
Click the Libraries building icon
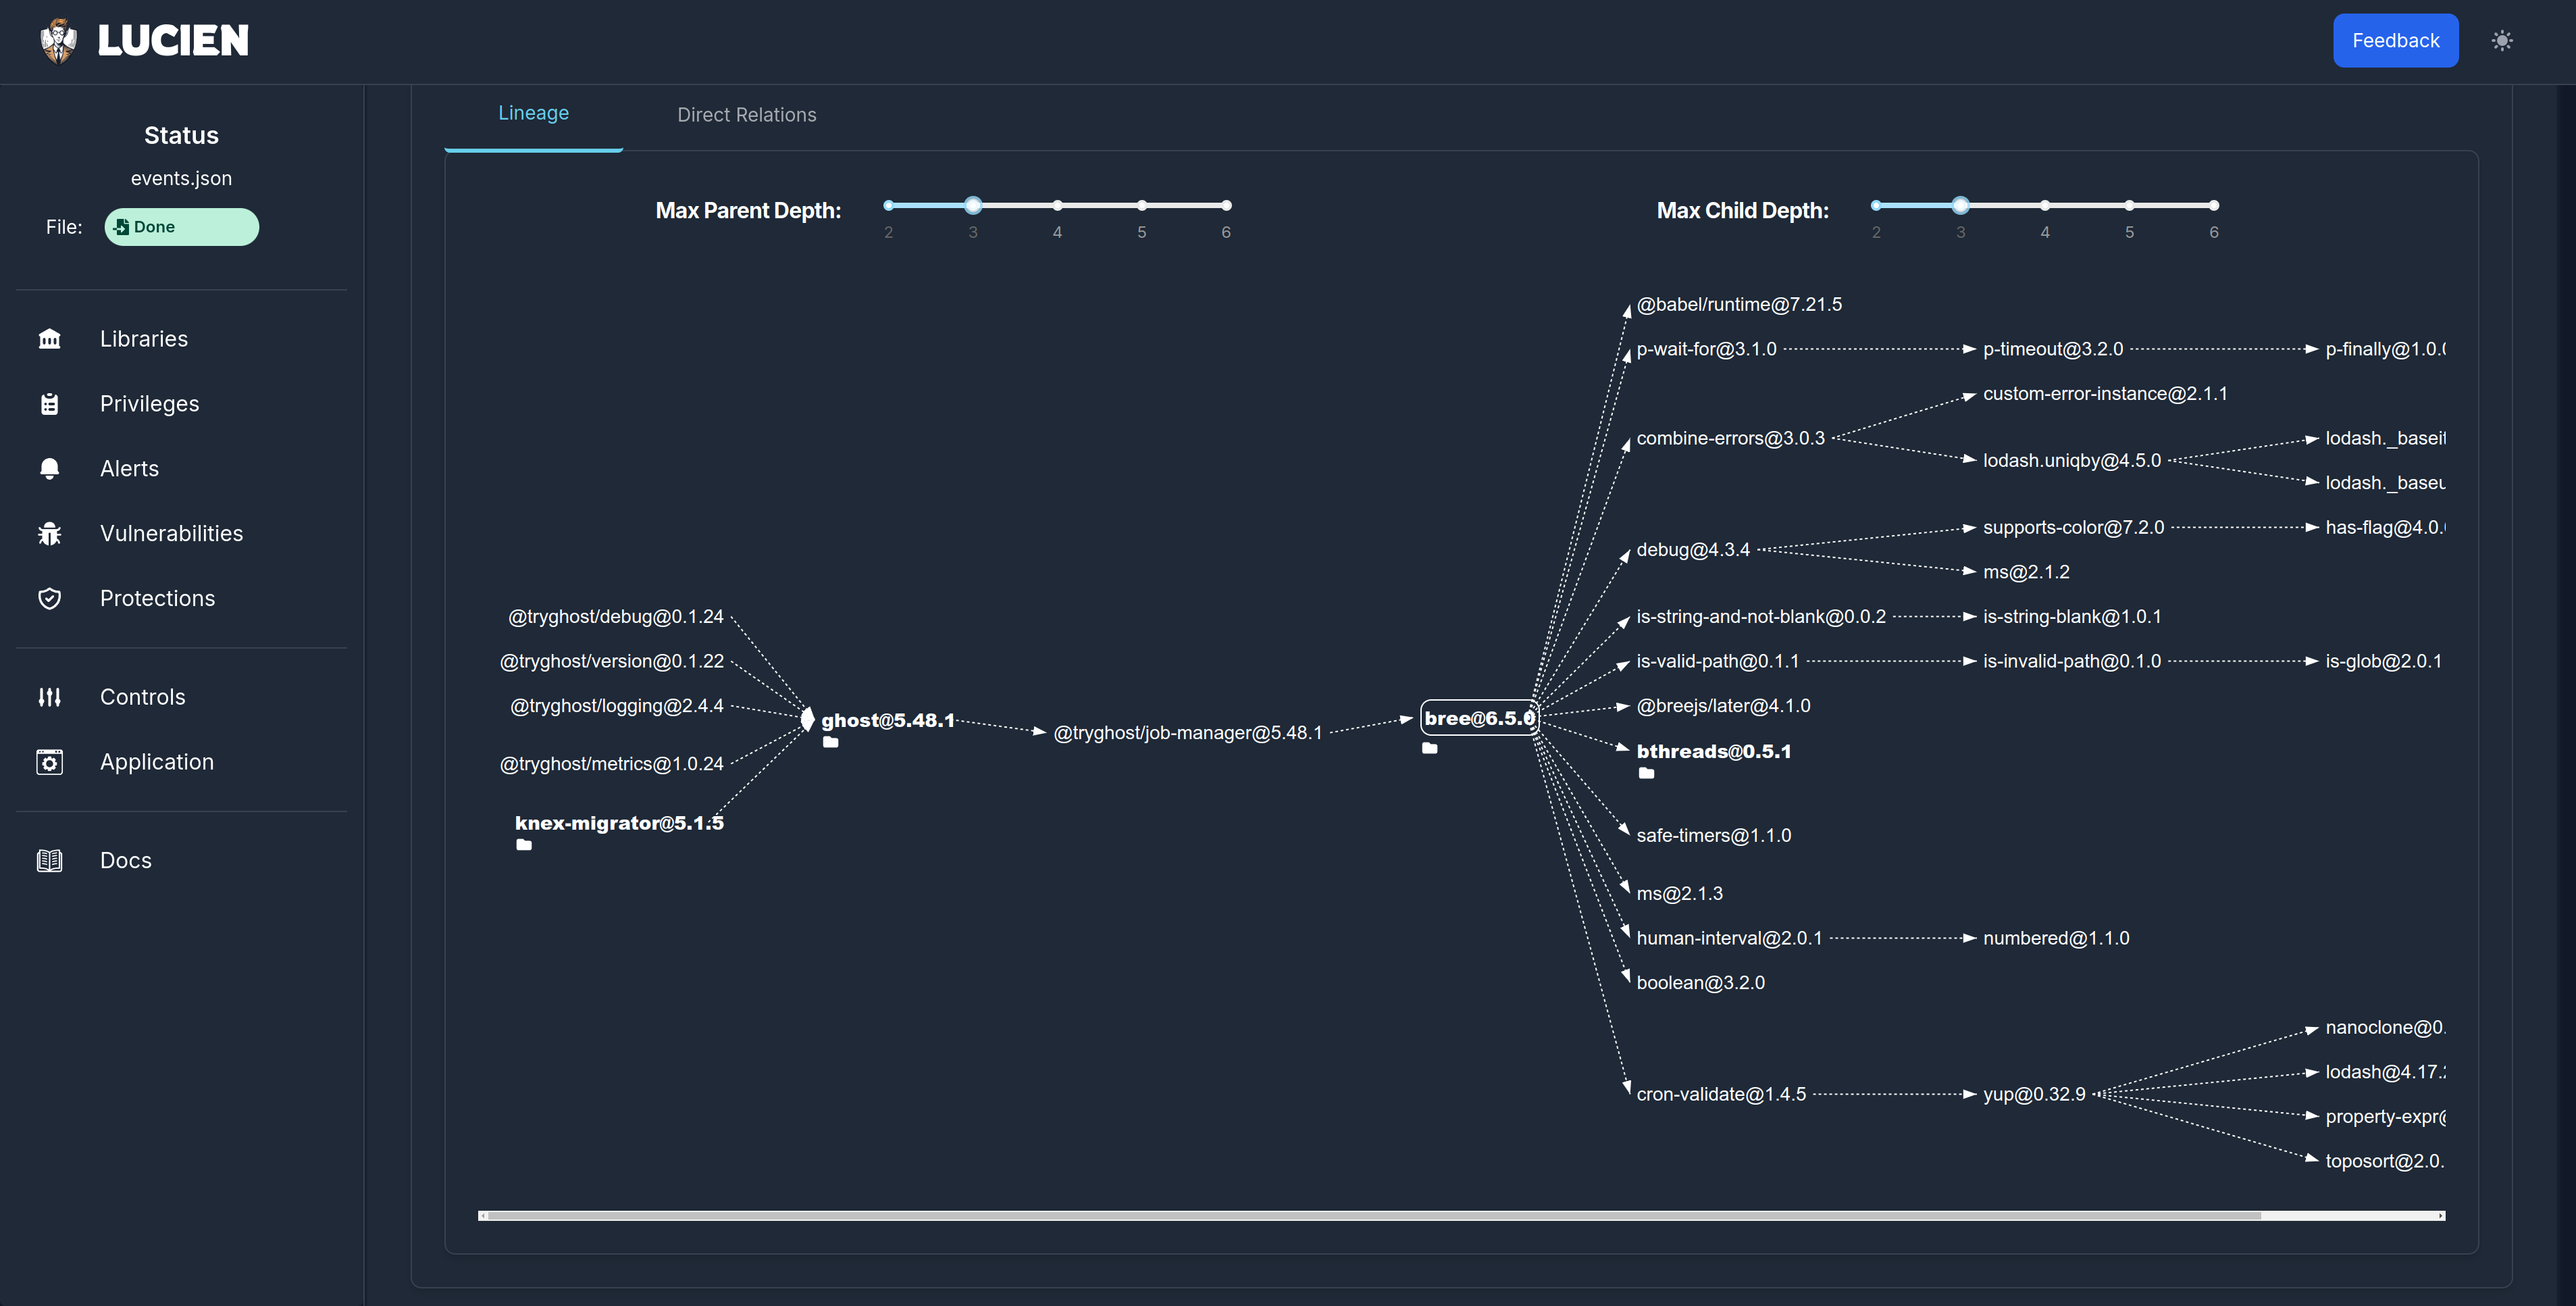click(x=49, y=339)
